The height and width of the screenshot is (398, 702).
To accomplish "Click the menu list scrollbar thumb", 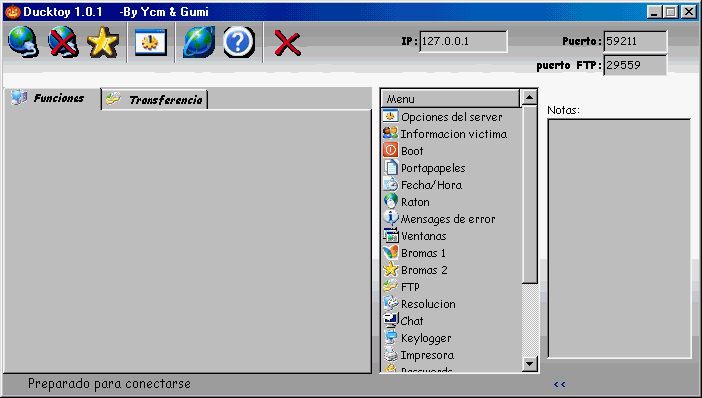I will pyautogui.click(x=530, y=194).
